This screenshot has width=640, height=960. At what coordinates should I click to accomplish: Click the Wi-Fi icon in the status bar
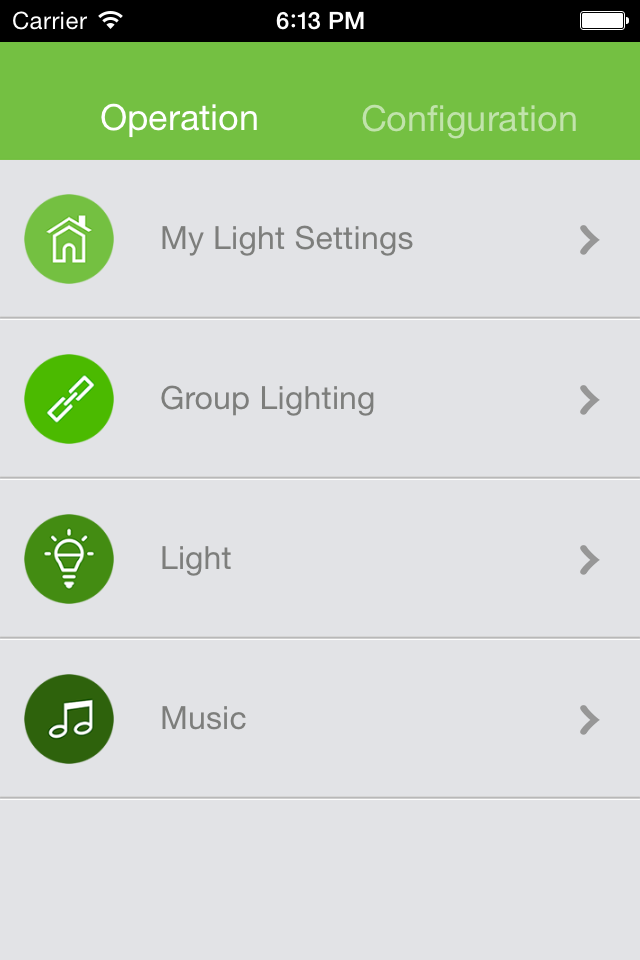click(111, 20)
